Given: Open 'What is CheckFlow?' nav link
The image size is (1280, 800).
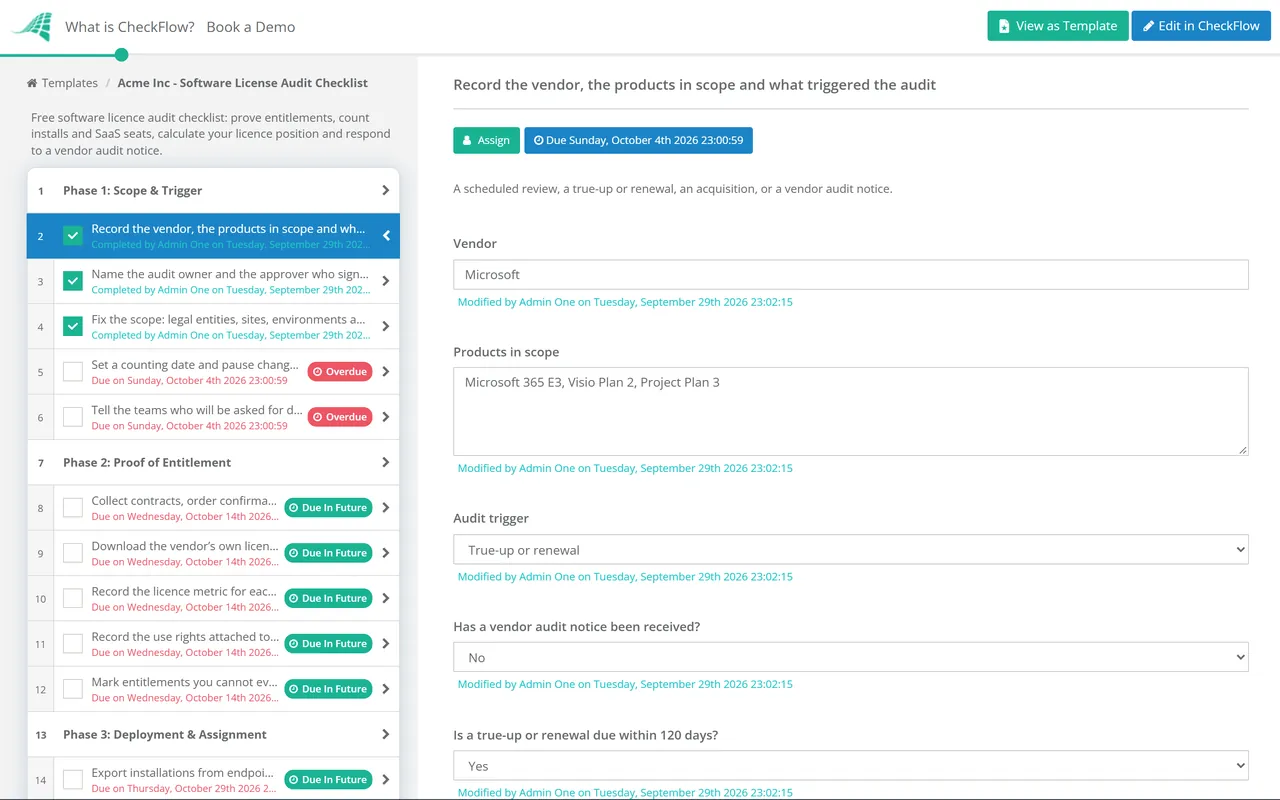Looking at the screenshot, I should [130, 27].
